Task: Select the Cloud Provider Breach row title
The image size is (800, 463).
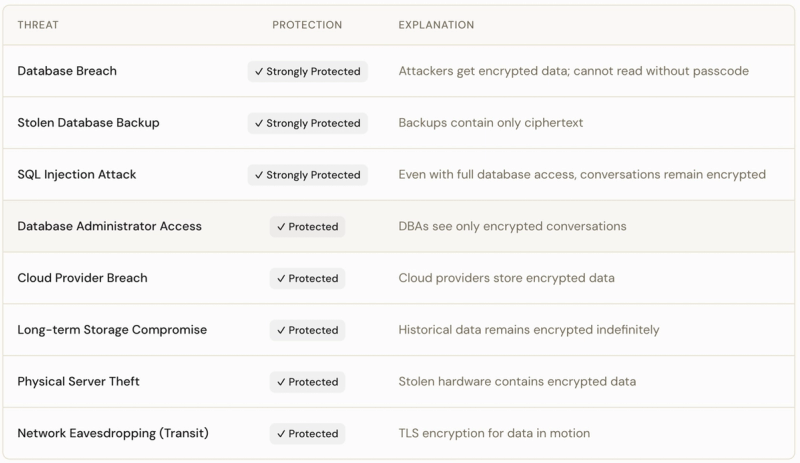Action: (x=82, y=278)
